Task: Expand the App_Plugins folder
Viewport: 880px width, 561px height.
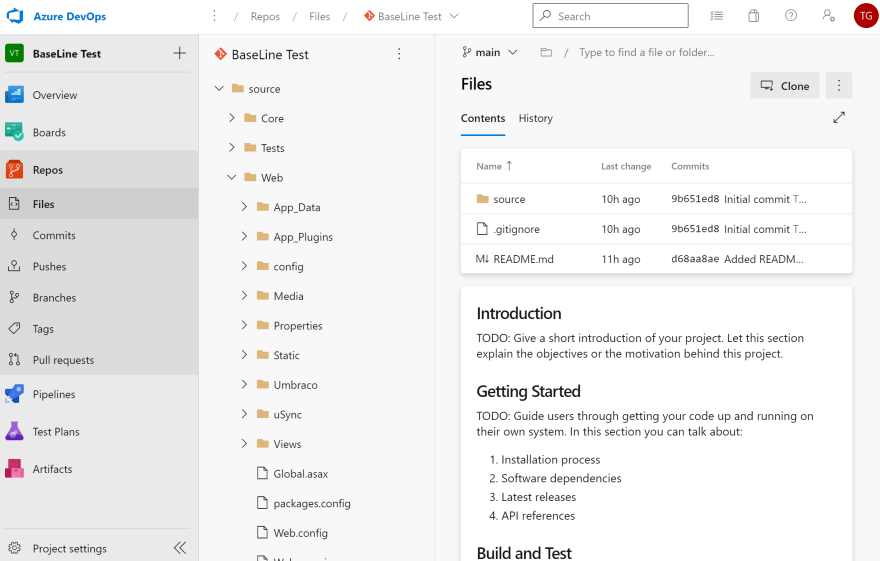Action: 244,236
